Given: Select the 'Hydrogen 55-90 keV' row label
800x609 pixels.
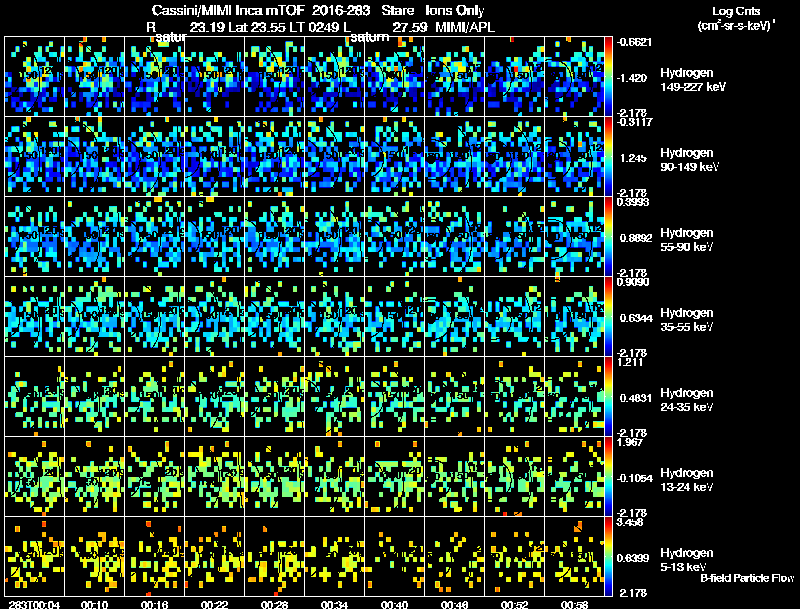Looking at the screenshot, I should tap(687, 240).
